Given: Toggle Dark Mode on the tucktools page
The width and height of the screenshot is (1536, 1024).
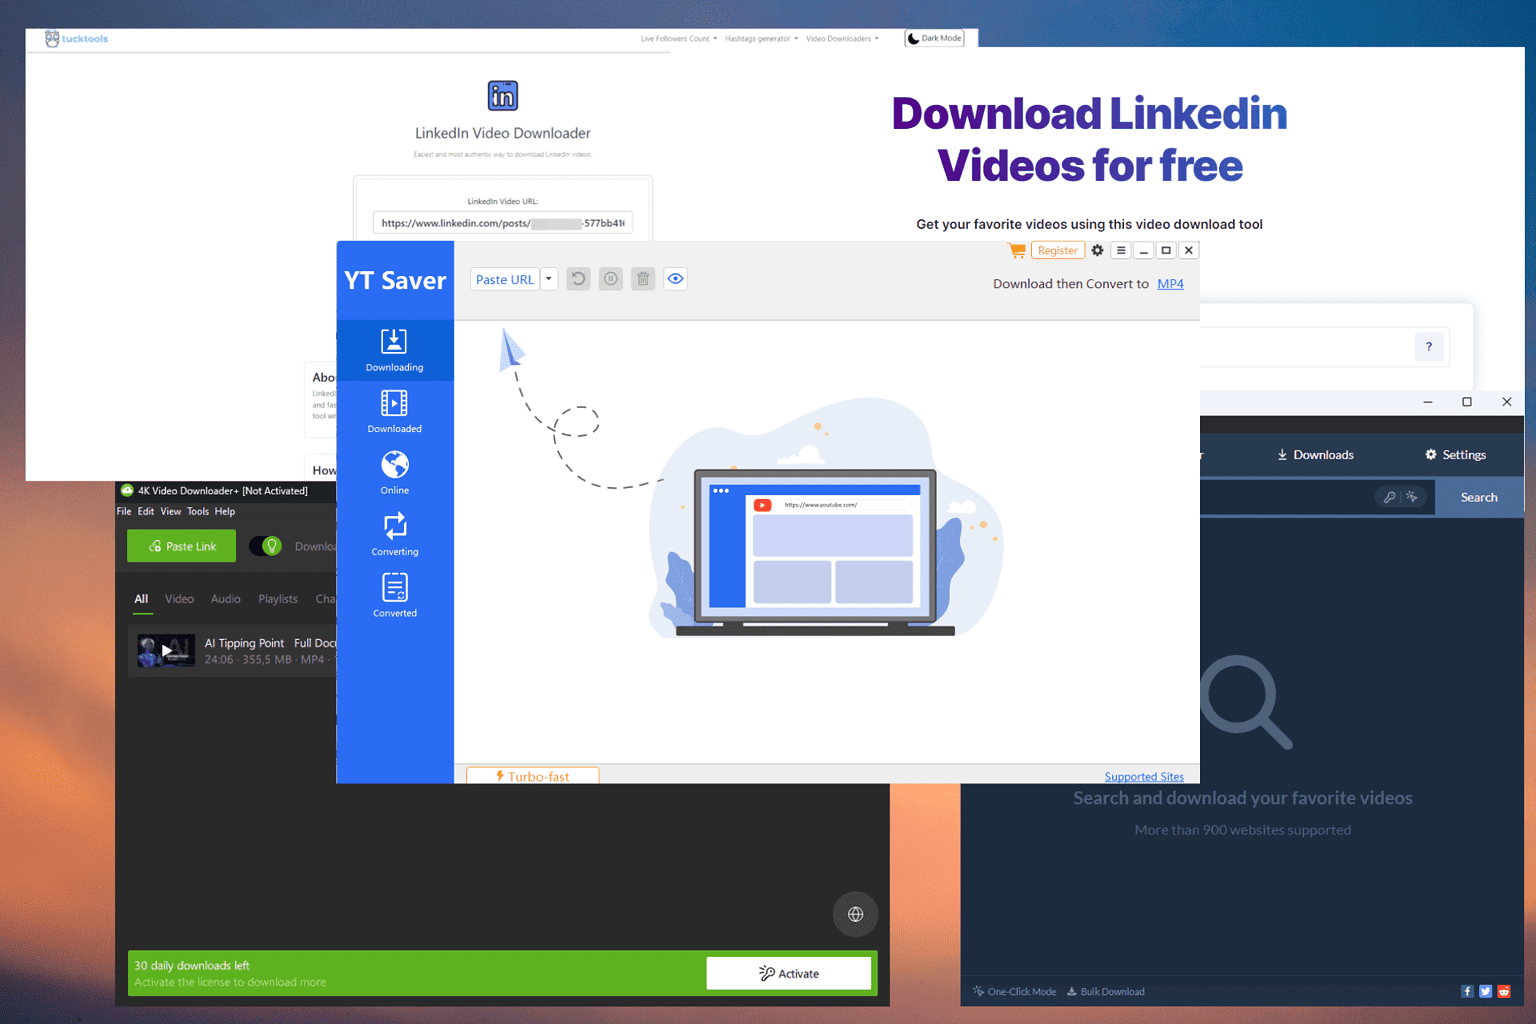Looking at the screenshot, I should point(934,37).
